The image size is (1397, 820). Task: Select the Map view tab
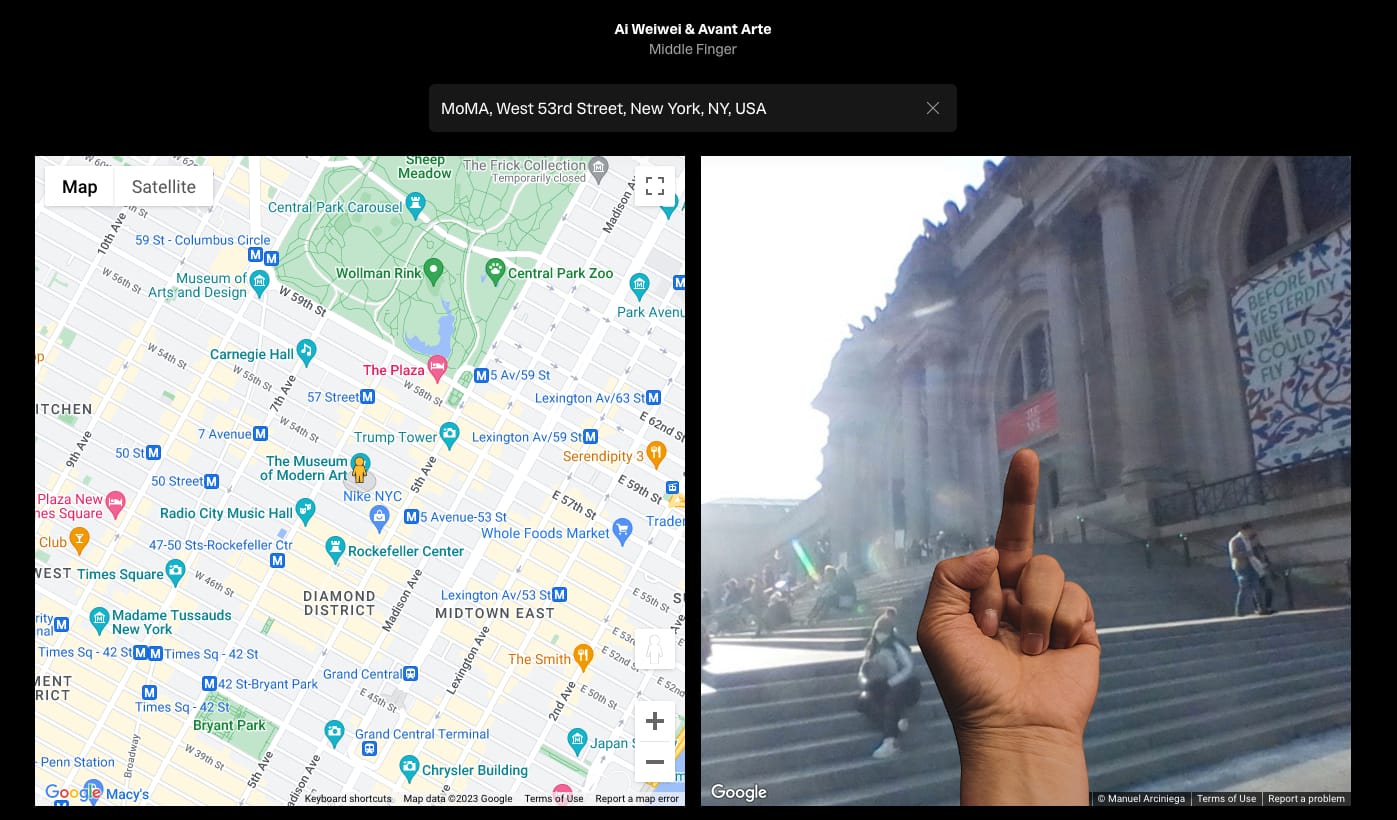(80, 187)
